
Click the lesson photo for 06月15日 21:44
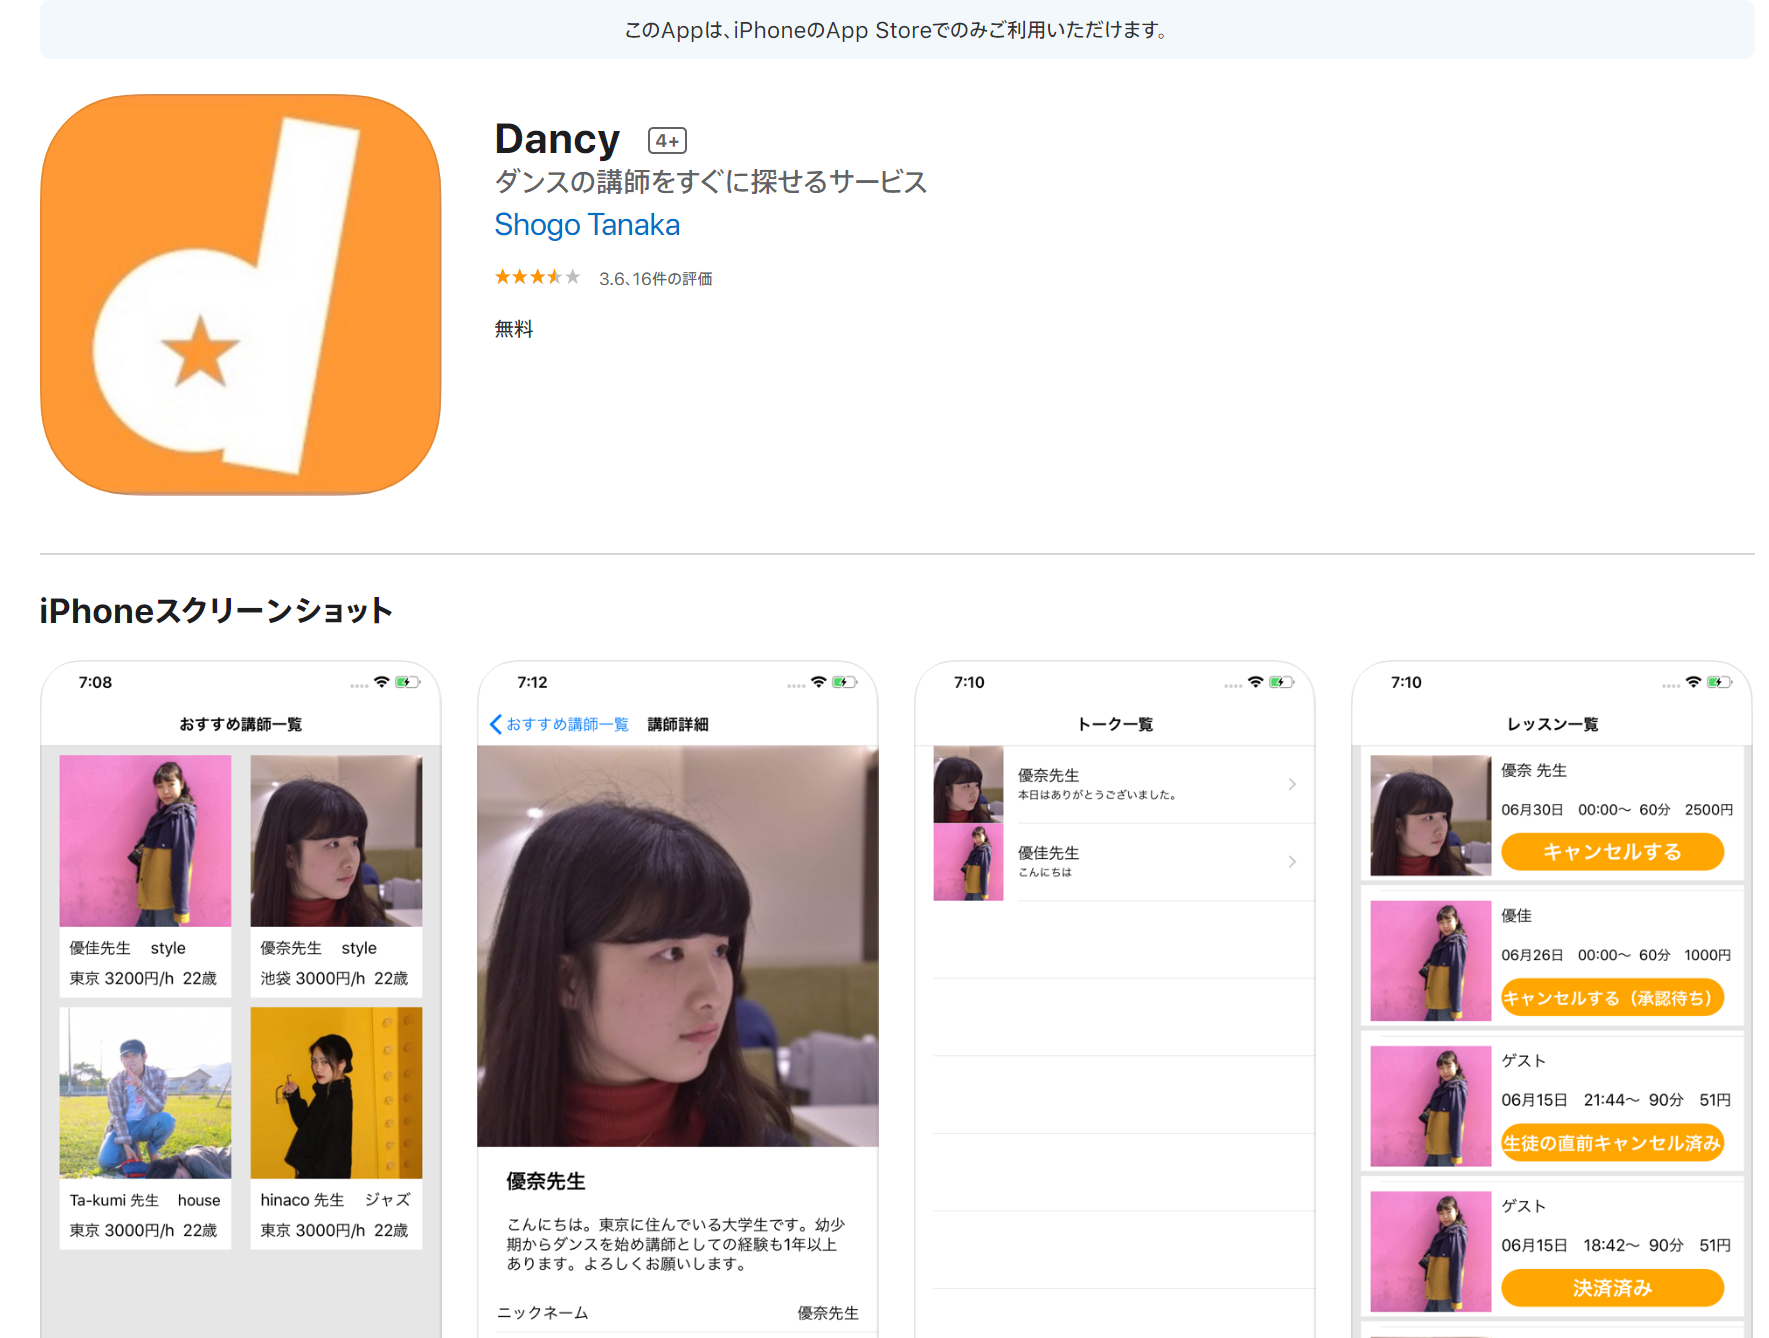coord(1430,1106)
